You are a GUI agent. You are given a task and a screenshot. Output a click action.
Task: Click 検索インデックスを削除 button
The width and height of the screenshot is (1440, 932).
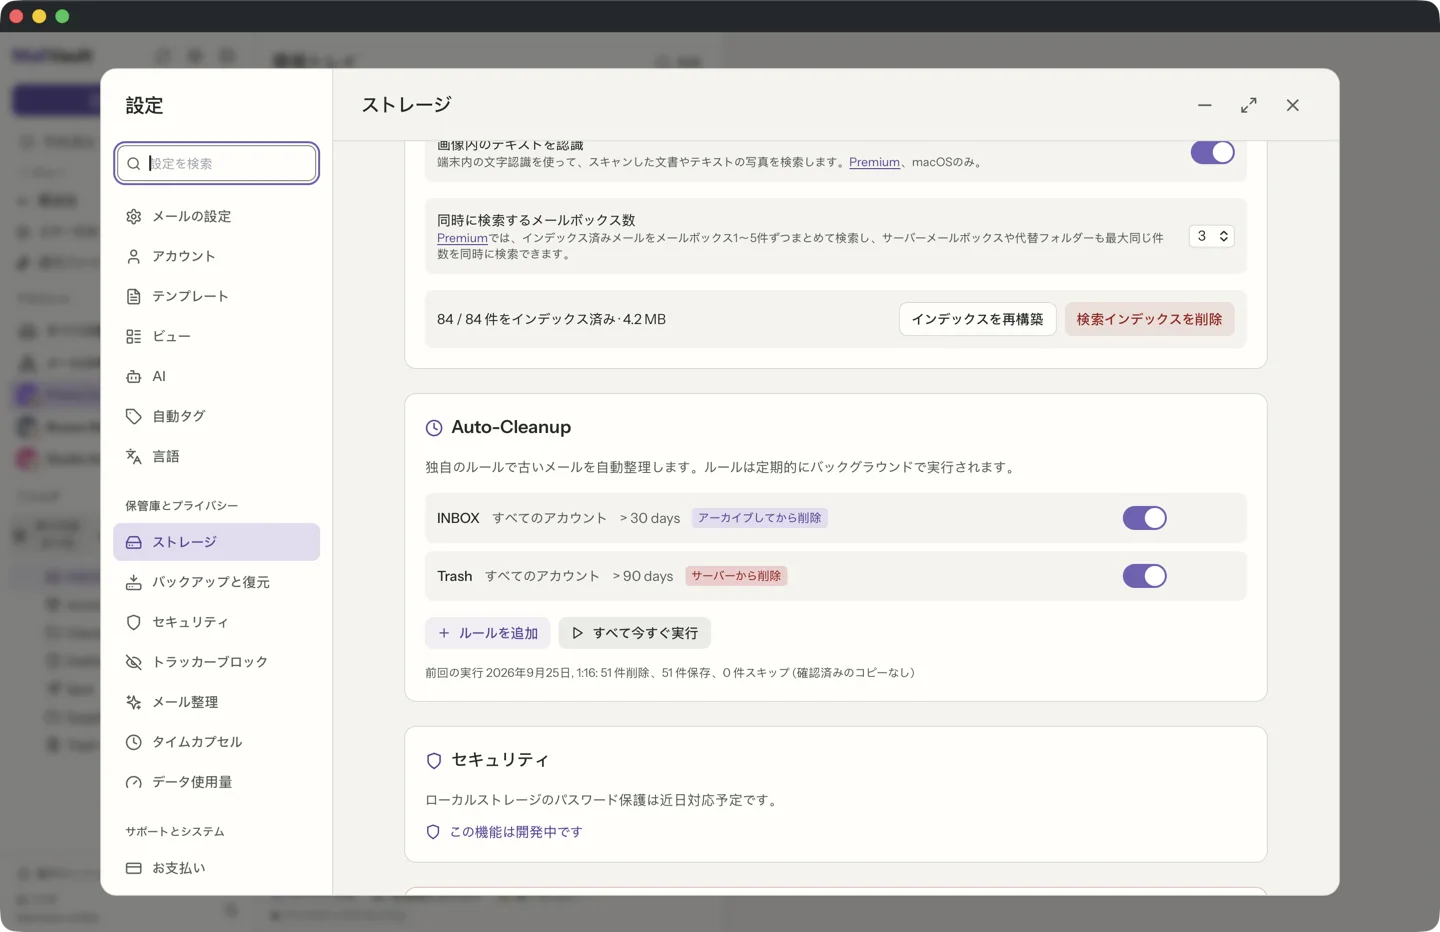[x=1149, y=319]
